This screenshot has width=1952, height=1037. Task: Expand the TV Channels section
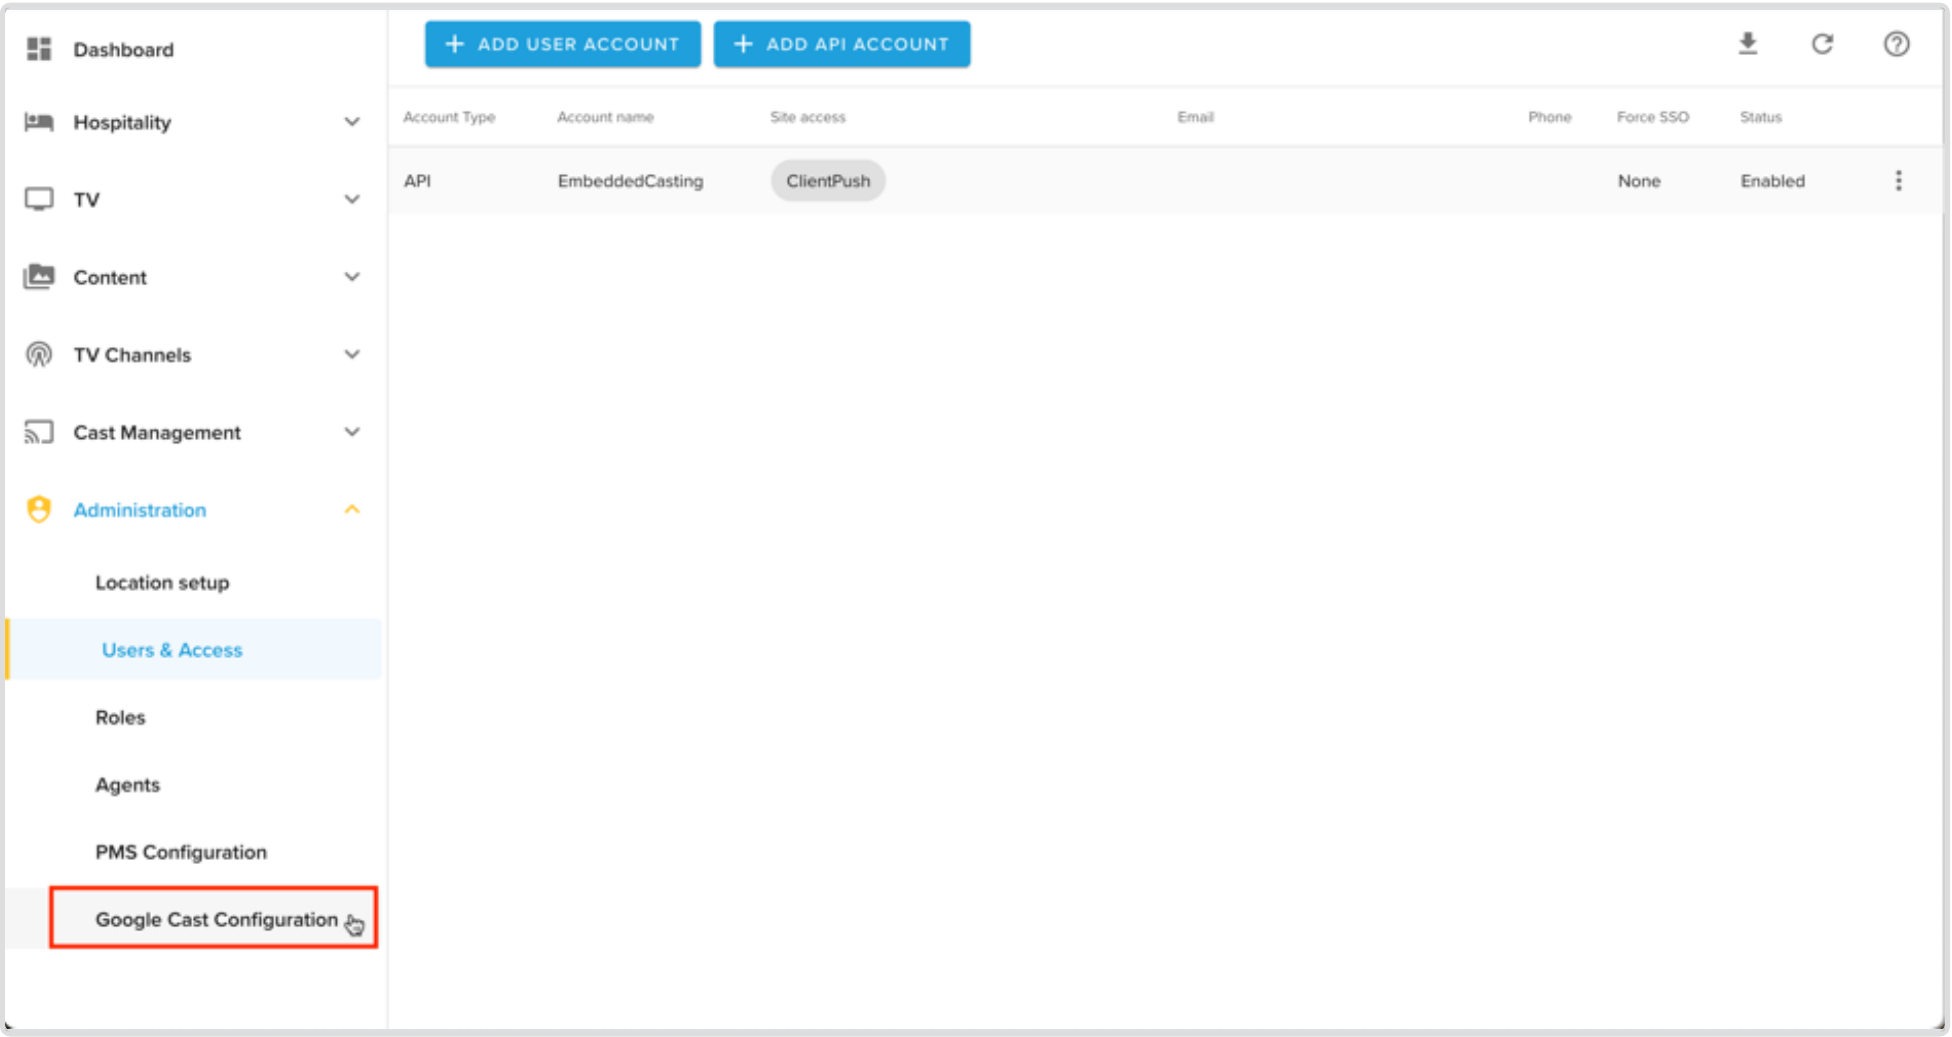coord(352,354)
